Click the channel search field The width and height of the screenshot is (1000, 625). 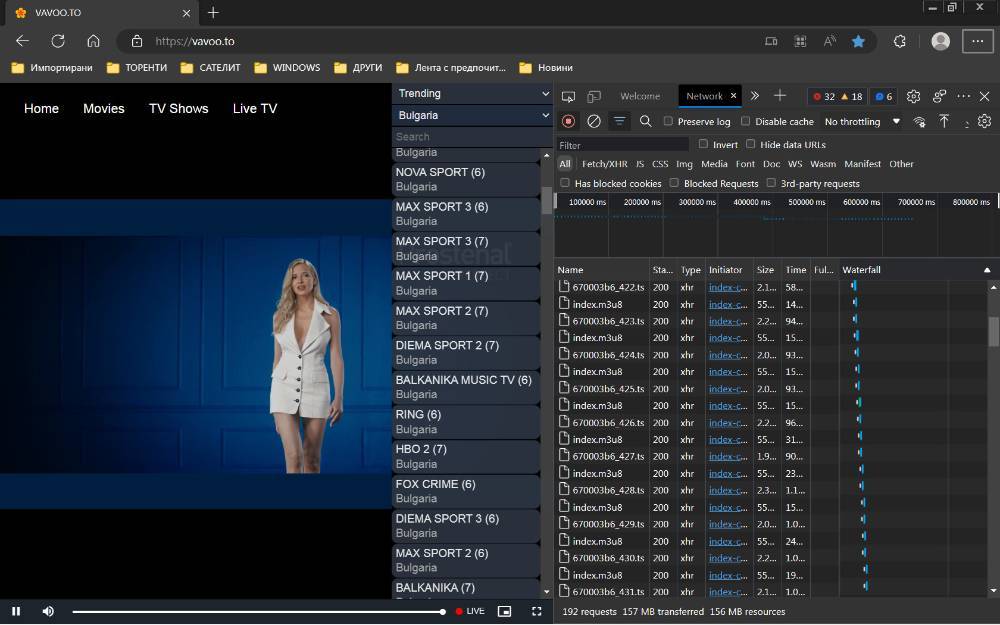[x=471, y=136]
